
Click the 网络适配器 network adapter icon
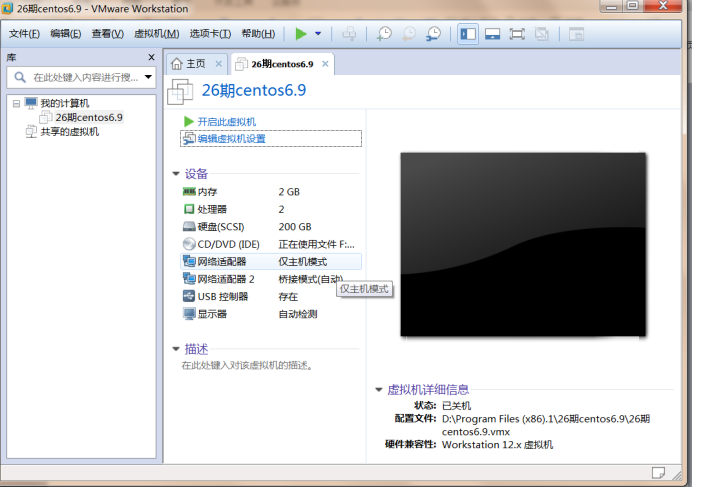pyautogui.click(x=189, y=261)
